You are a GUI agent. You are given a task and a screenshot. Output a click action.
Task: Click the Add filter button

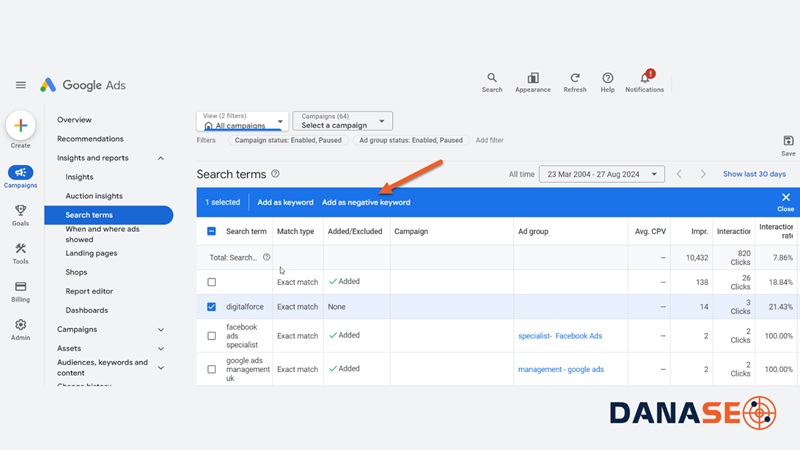tap(489, 140)
